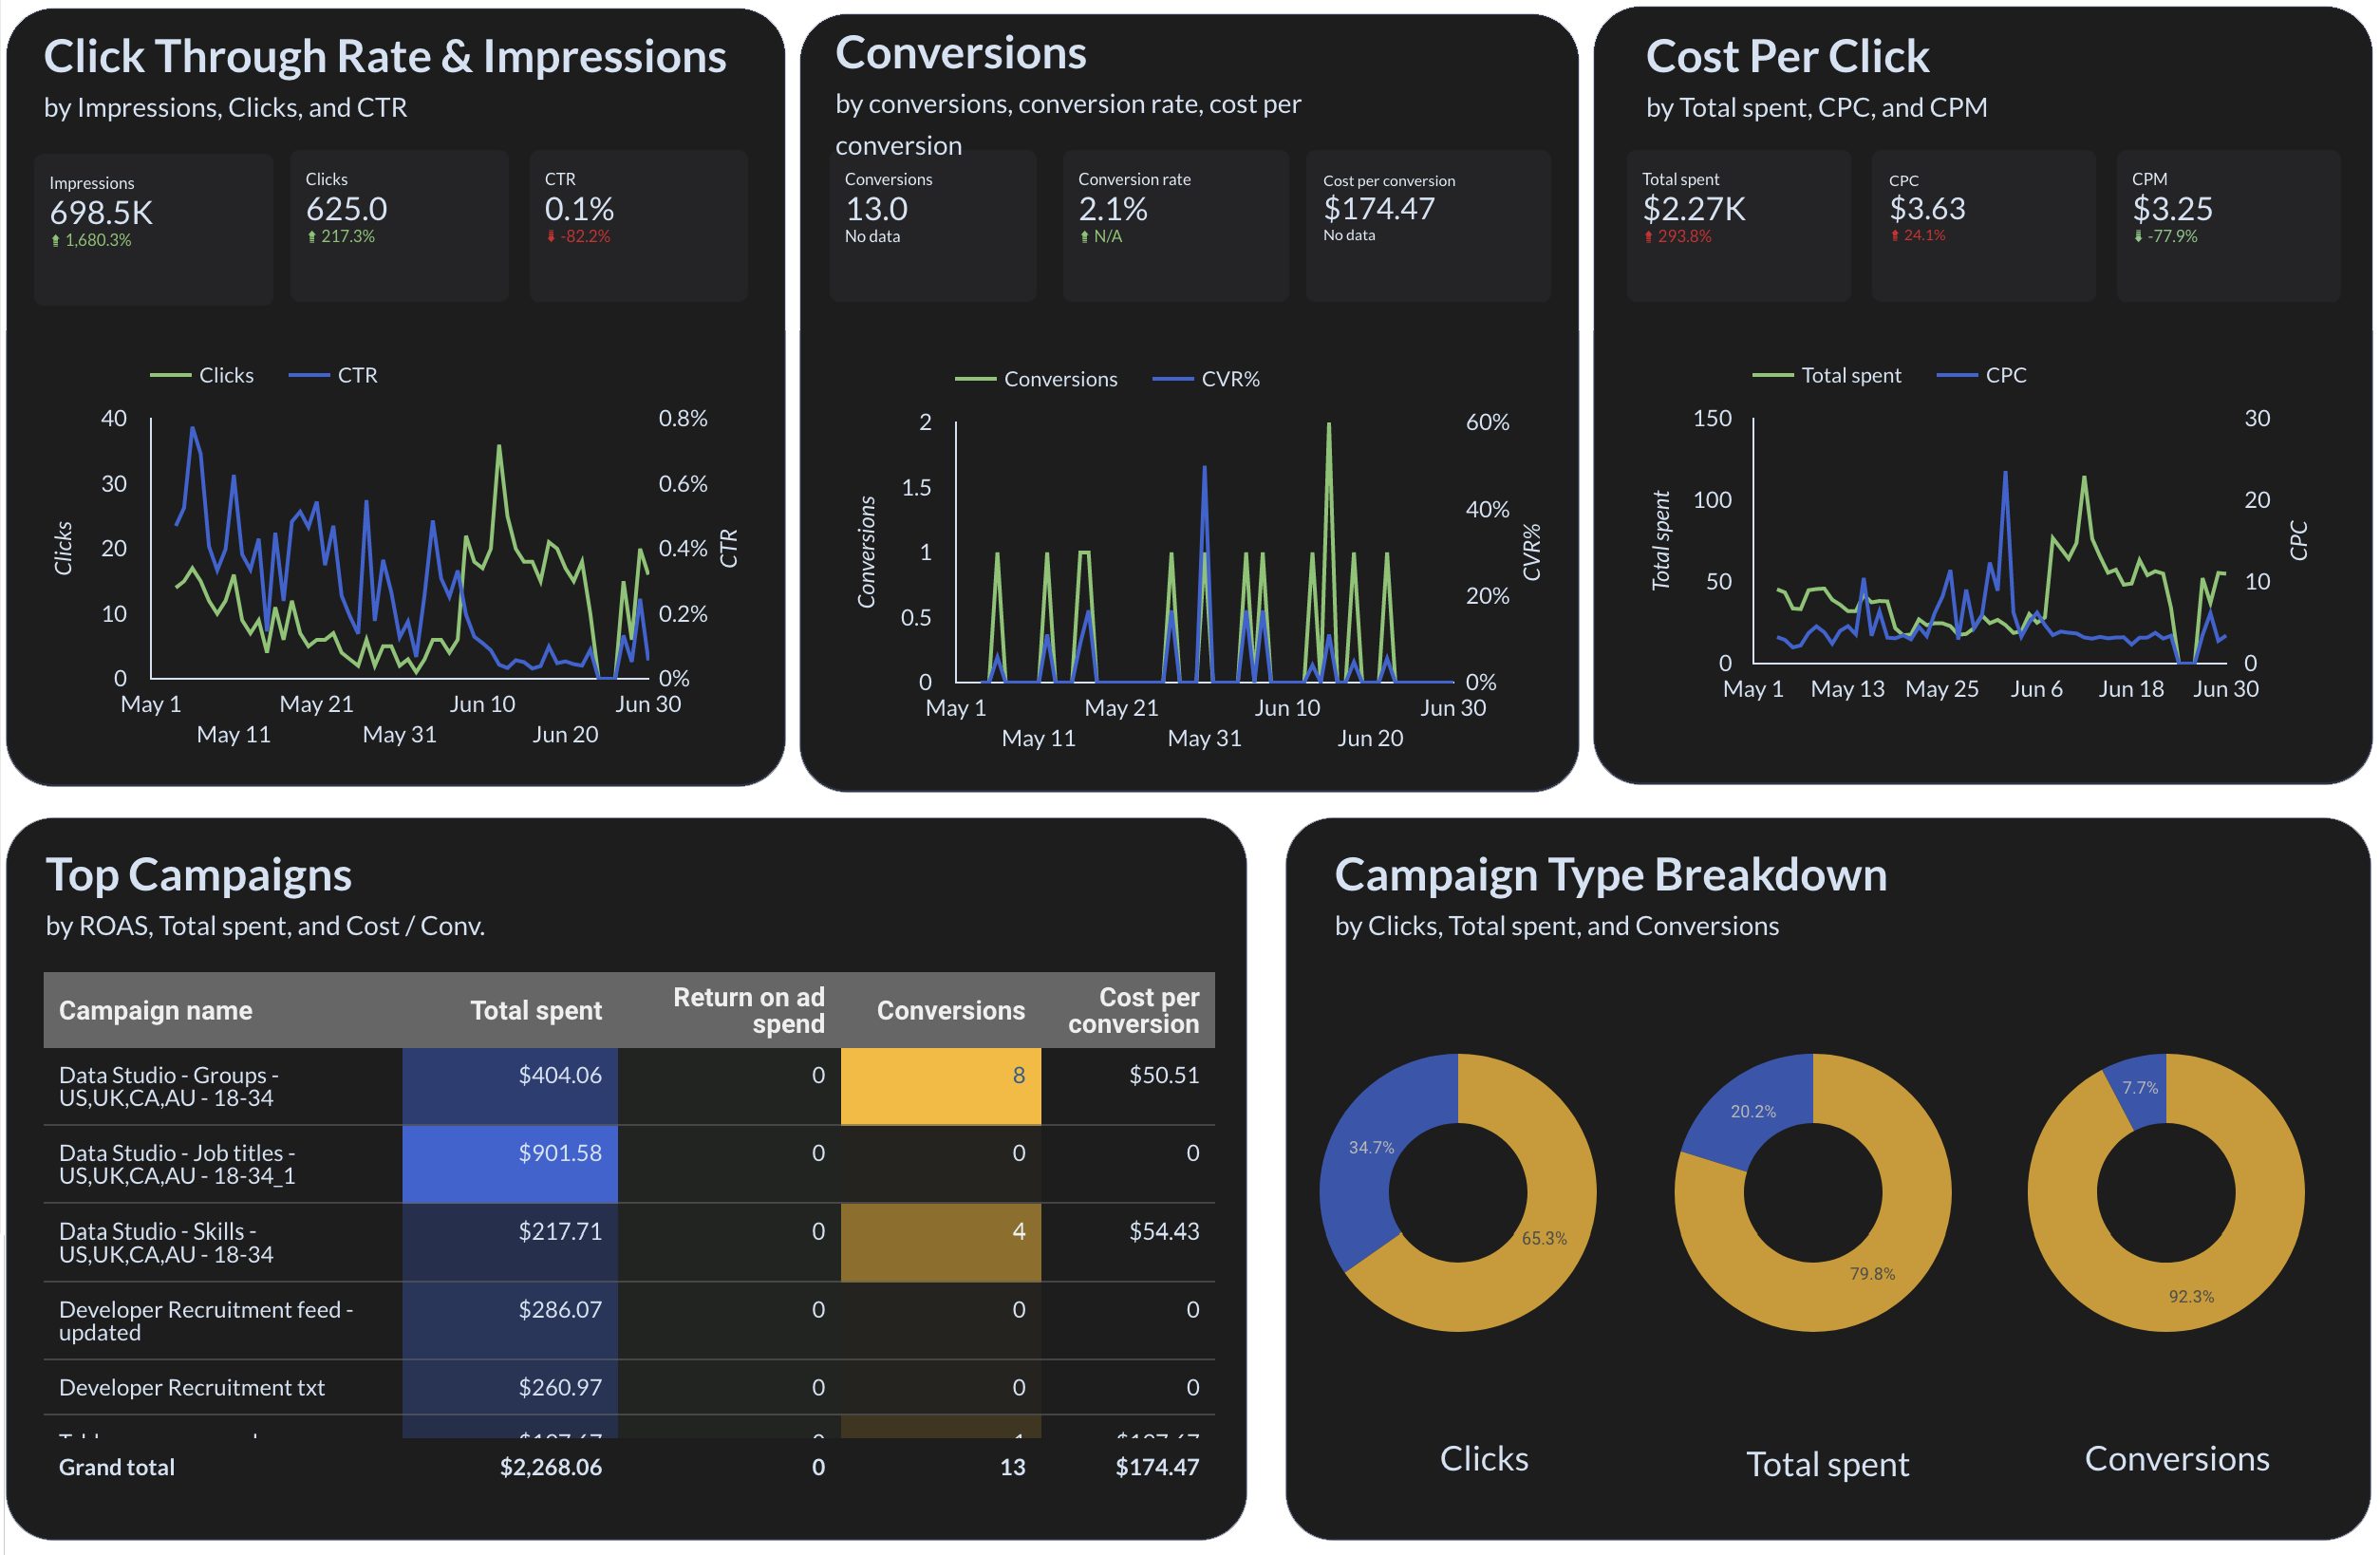This screenshot has width=2380, height=1555.
Task: Select Developer Recruitment feed - updated row
Action: tap(629, 1321)
